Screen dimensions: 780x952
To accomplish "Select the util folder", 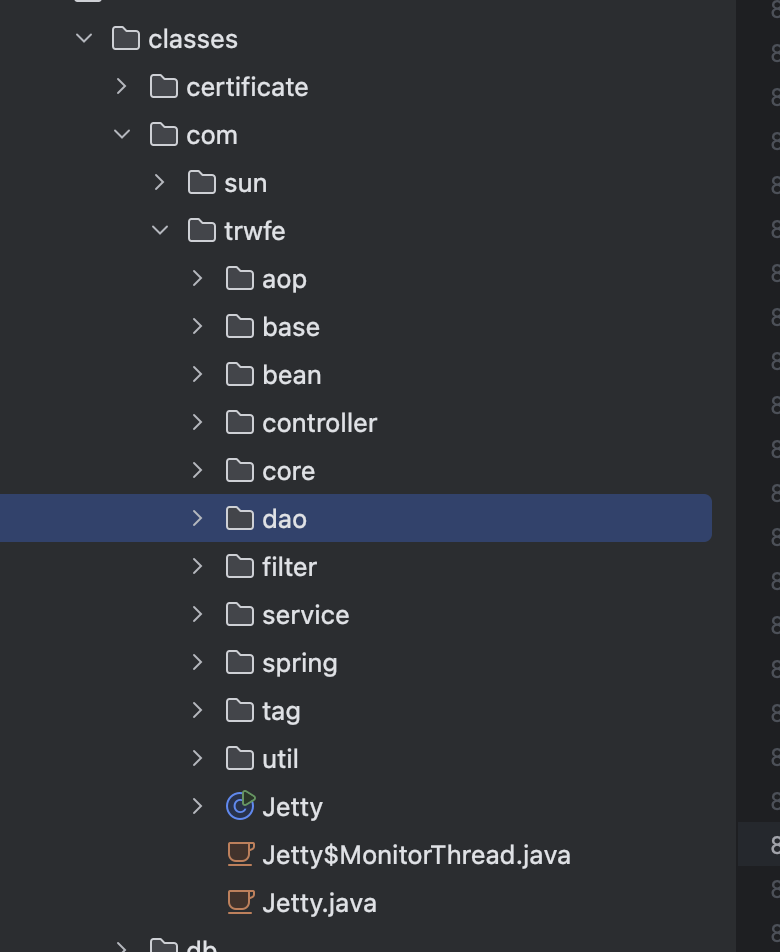I will 280,758.
